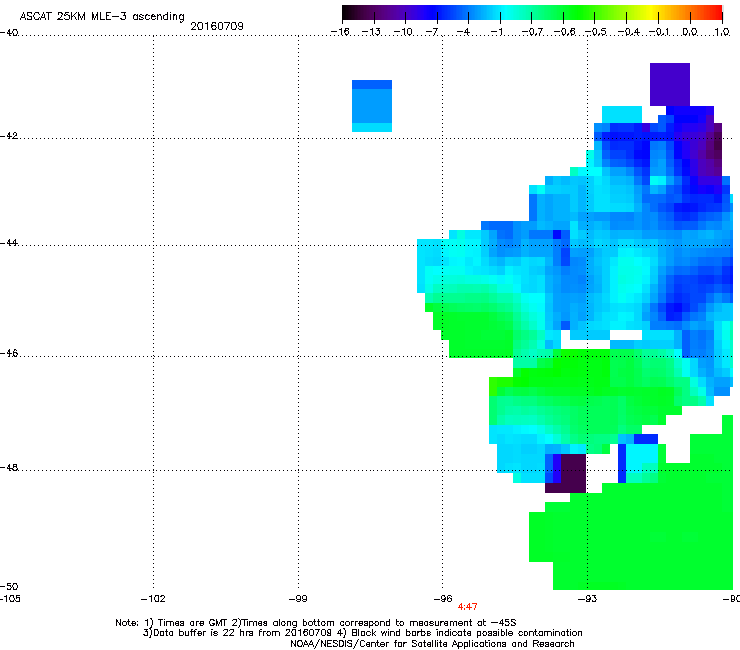Click the "-44" latitude axis label

8,243
